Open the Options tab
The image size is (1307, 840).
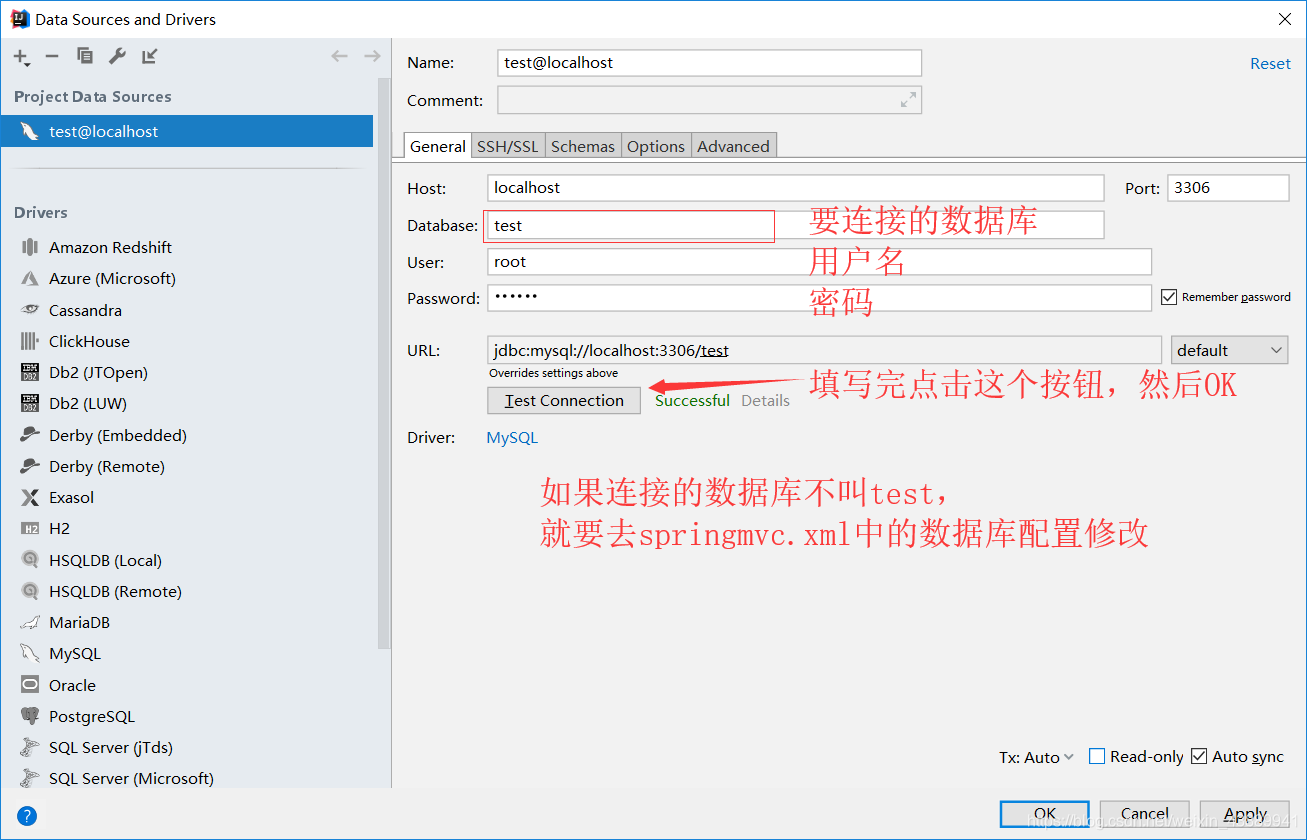pos(656,146)
